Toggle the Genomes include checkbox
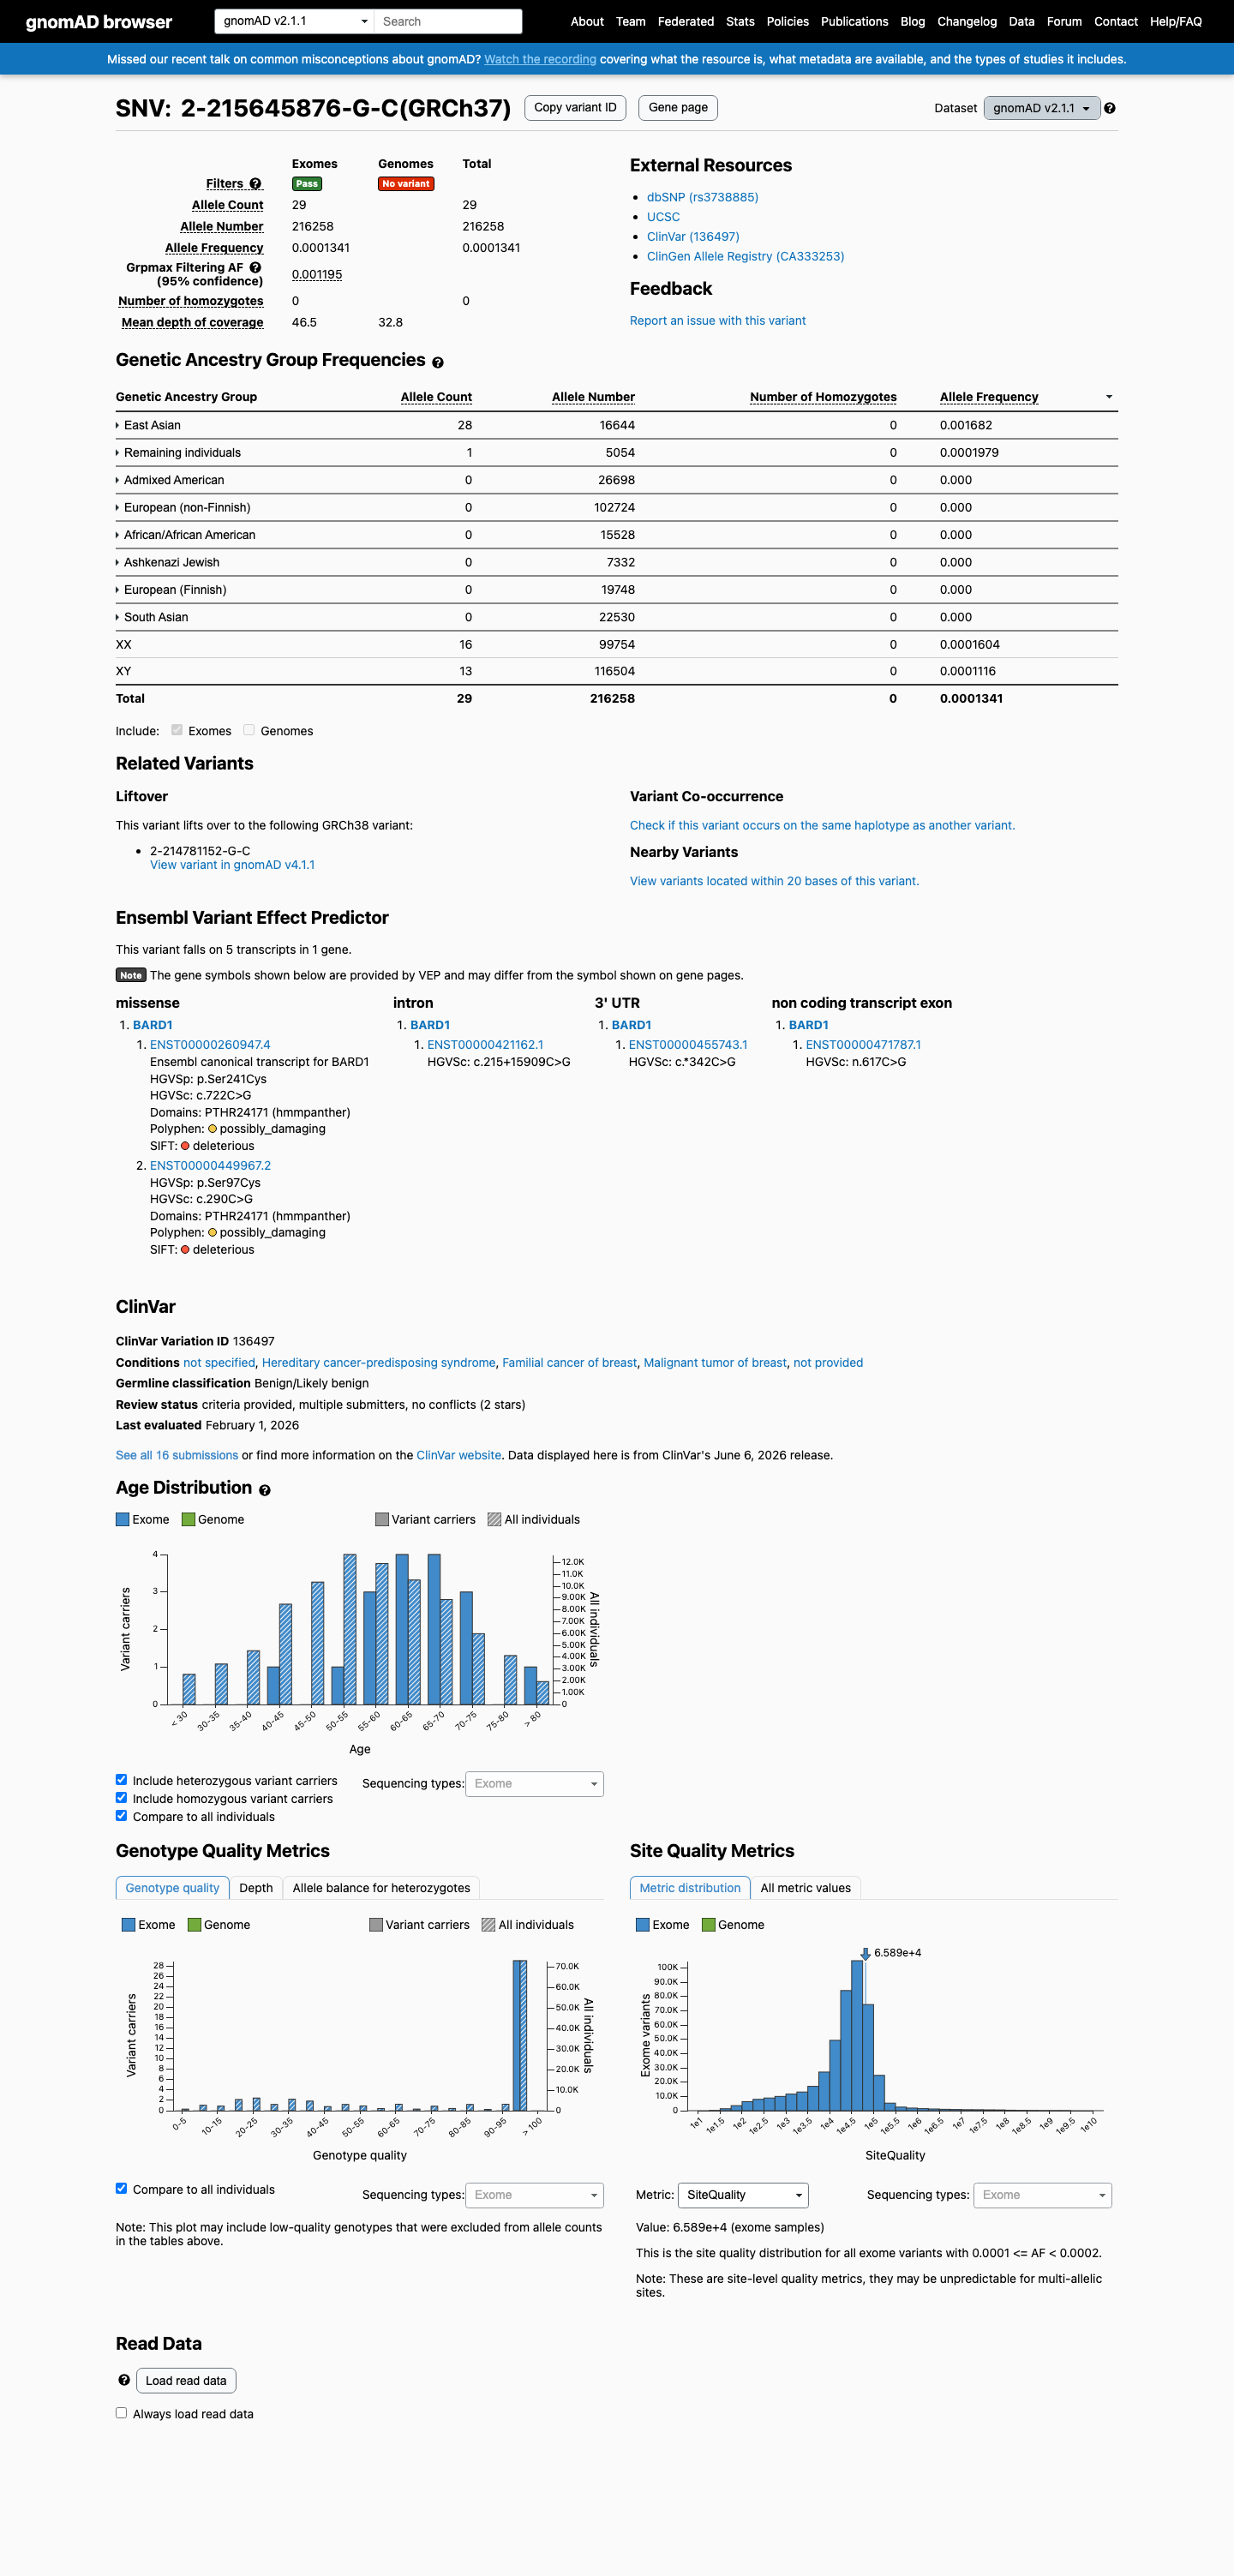 (x=249, y=730)
